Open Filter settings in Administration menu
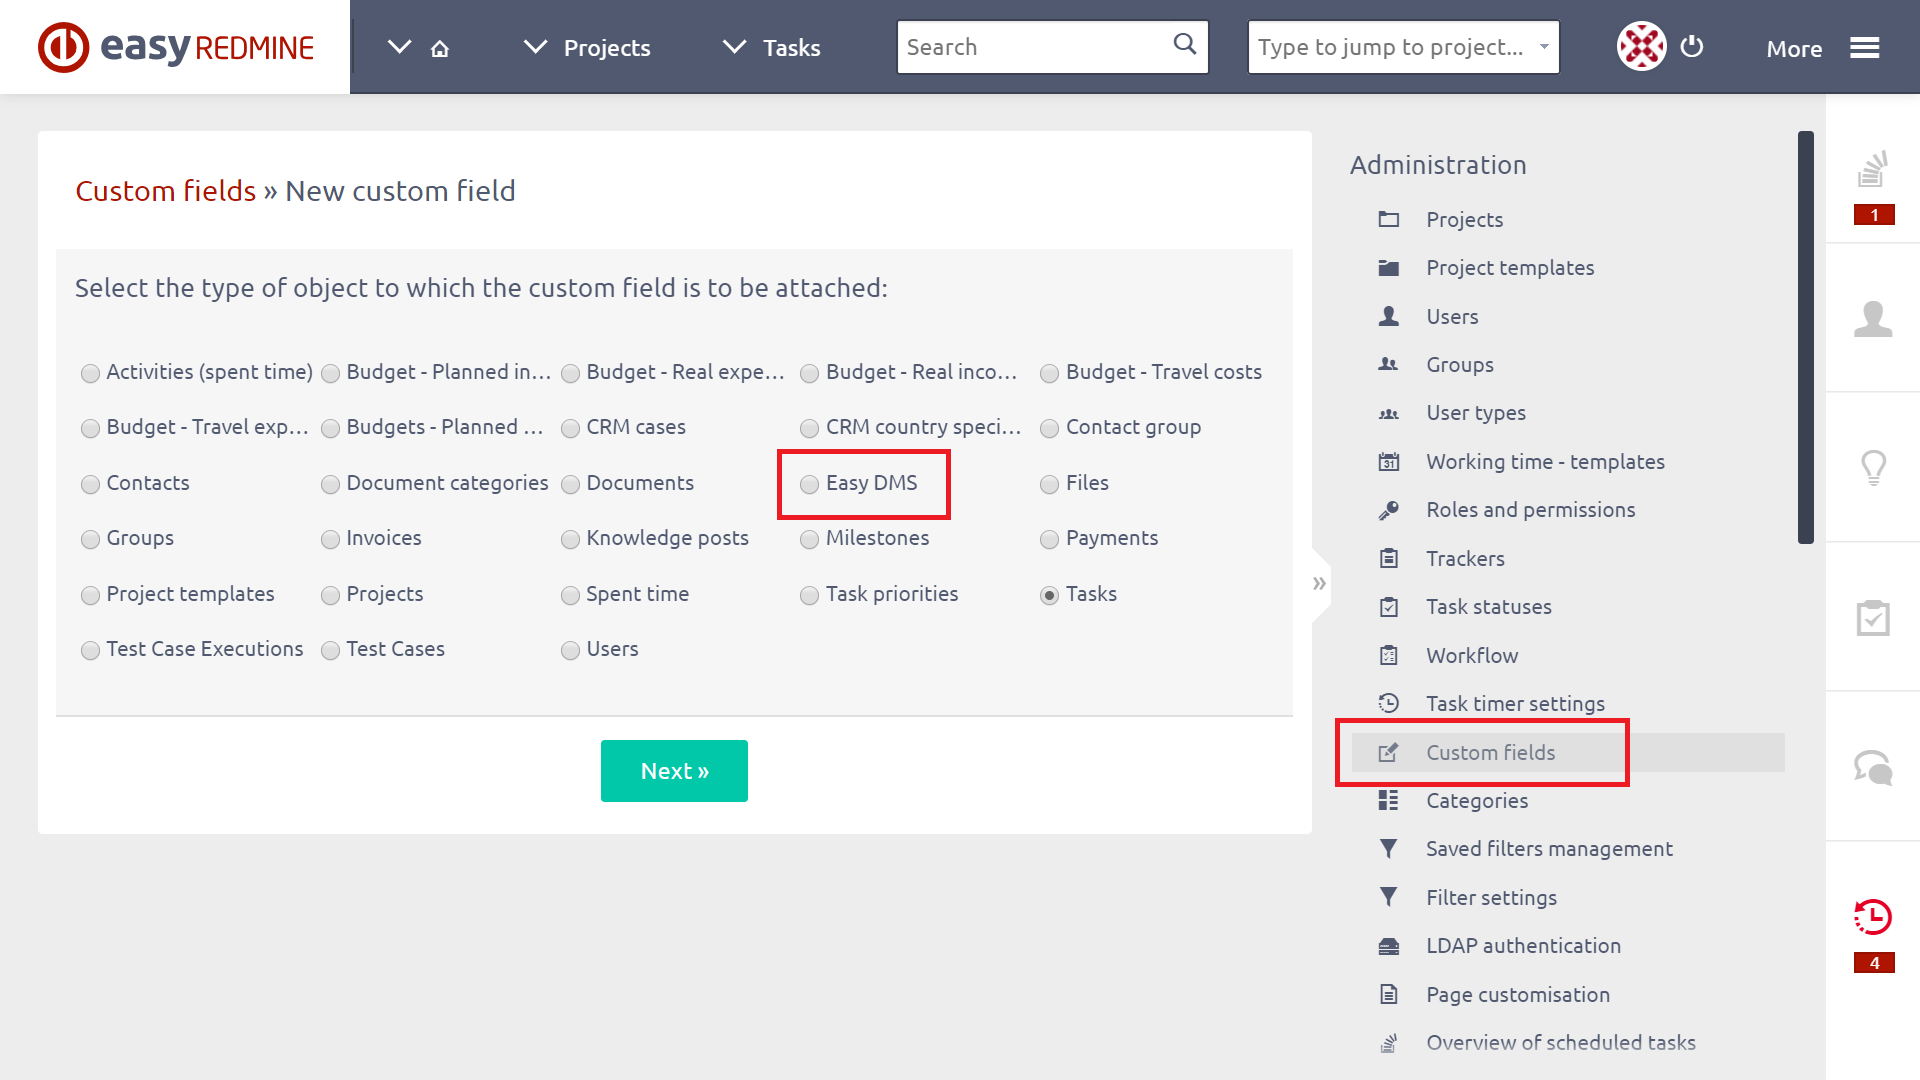 coord(1491,898)
